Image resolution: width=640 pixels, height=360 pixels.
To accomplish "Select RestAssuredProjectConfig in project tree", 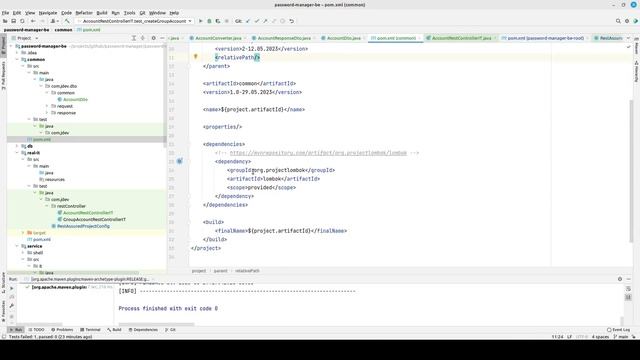I will [83, 226].
